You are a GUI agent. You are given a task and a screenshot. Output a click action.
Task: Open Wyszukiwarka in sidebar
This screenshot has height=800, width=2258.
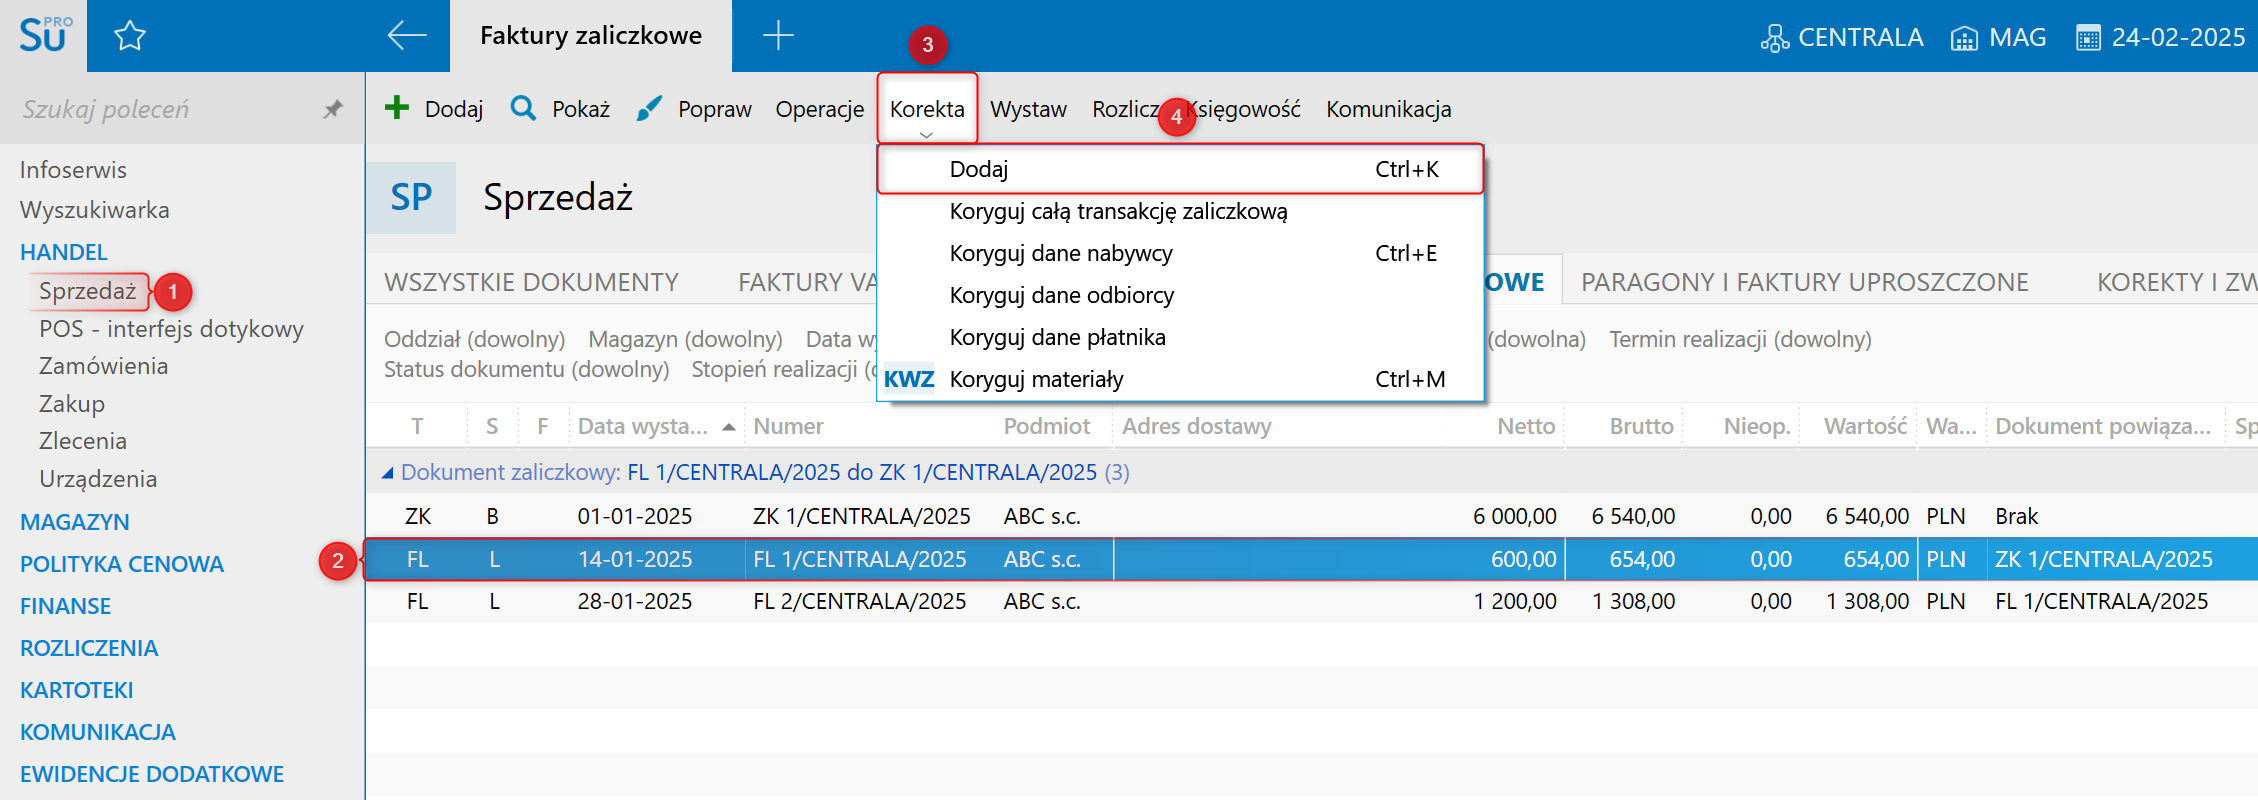(95, 210)
